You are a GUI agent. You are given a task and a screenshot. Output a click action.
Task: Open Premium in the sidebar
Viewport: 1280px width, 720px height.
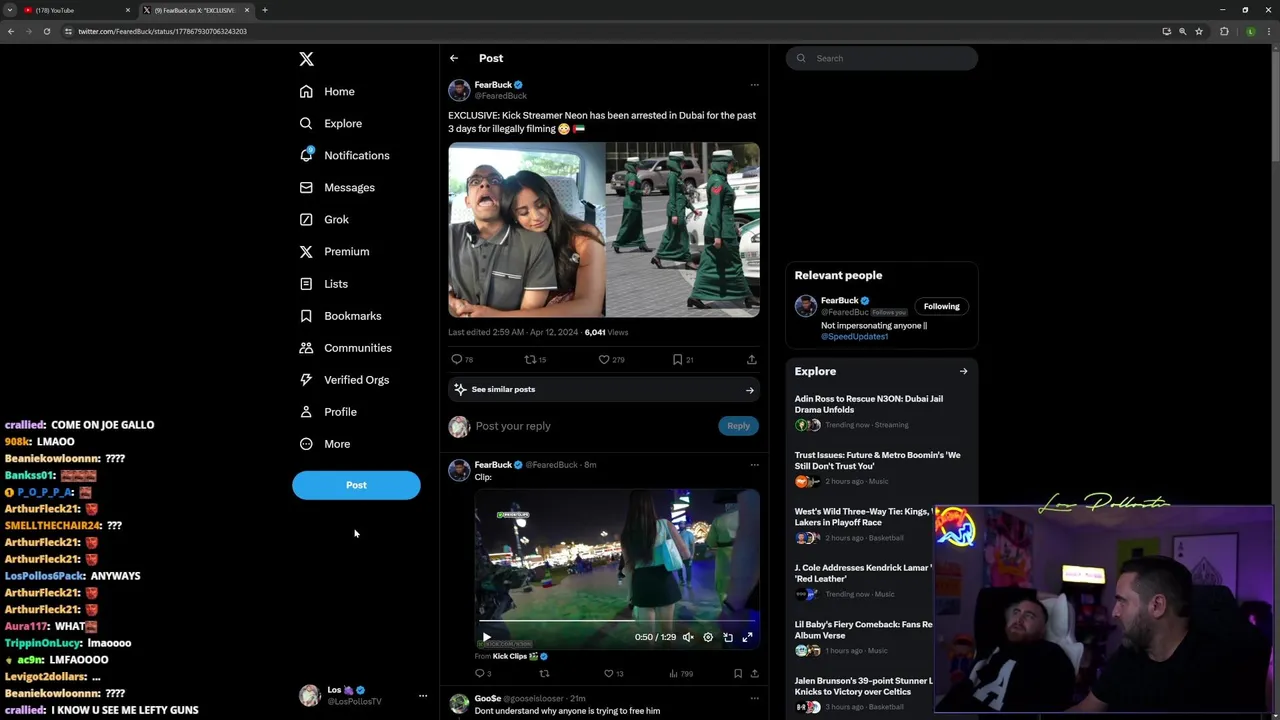(334, 251)
